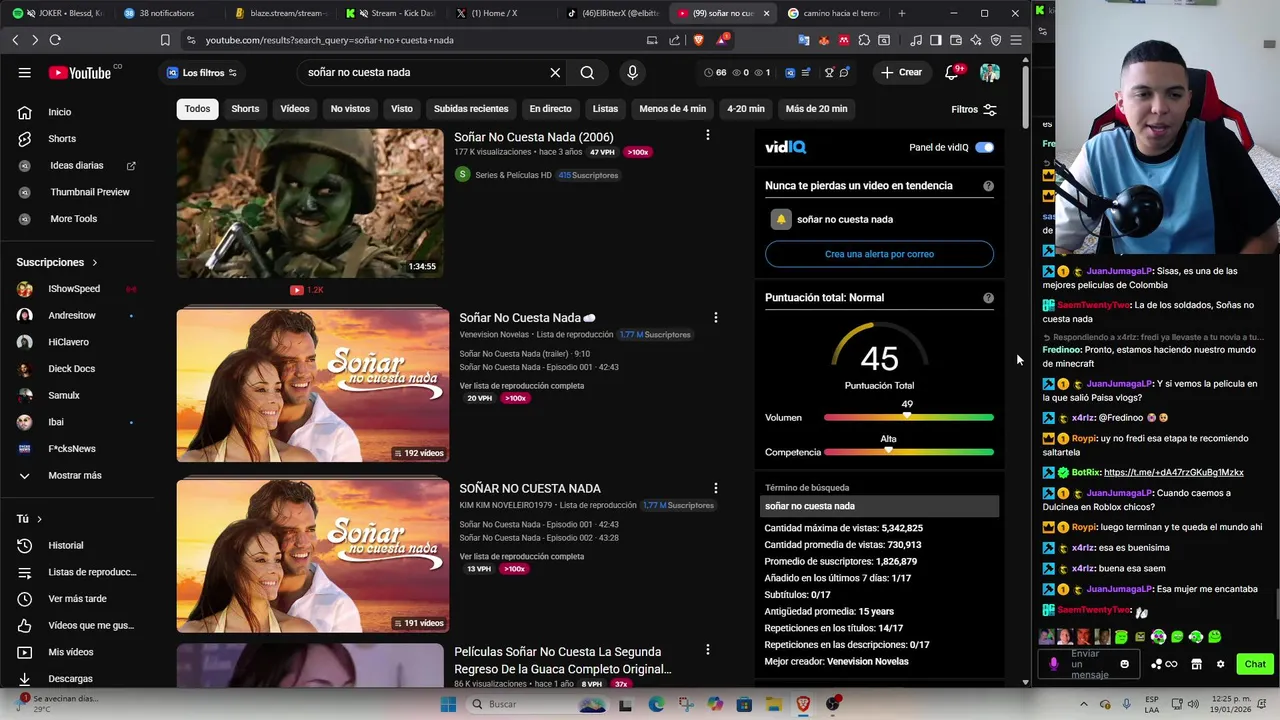Reload the page
Screen dimensions: 1280x720
55,40
